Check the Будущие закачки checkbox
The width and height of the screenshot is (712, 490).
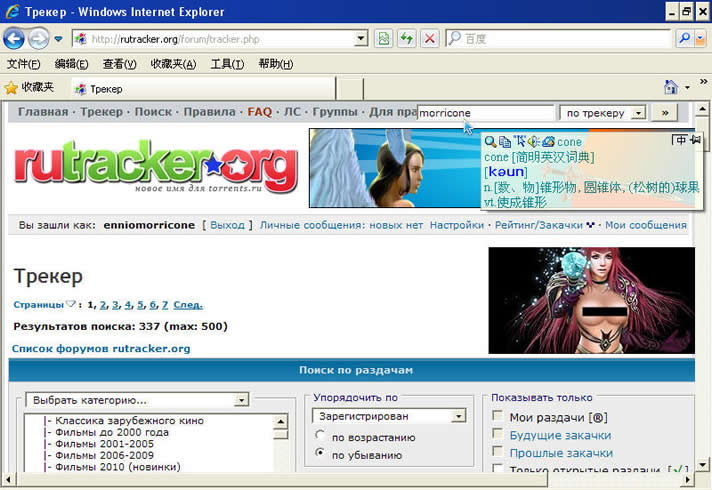click(x=498, y=434)
